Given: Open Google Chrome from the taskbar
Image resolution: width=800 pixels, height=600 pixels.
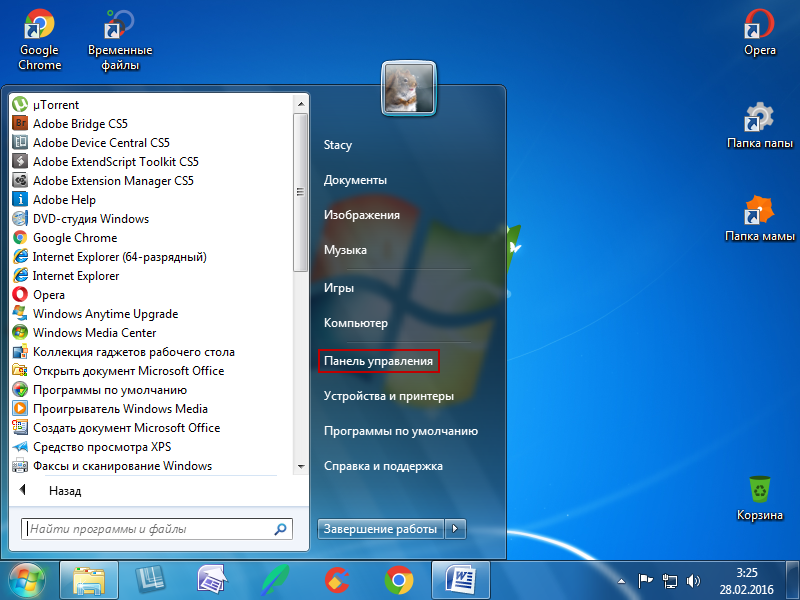Looking at the screenshot, I should tap(399, 581).
